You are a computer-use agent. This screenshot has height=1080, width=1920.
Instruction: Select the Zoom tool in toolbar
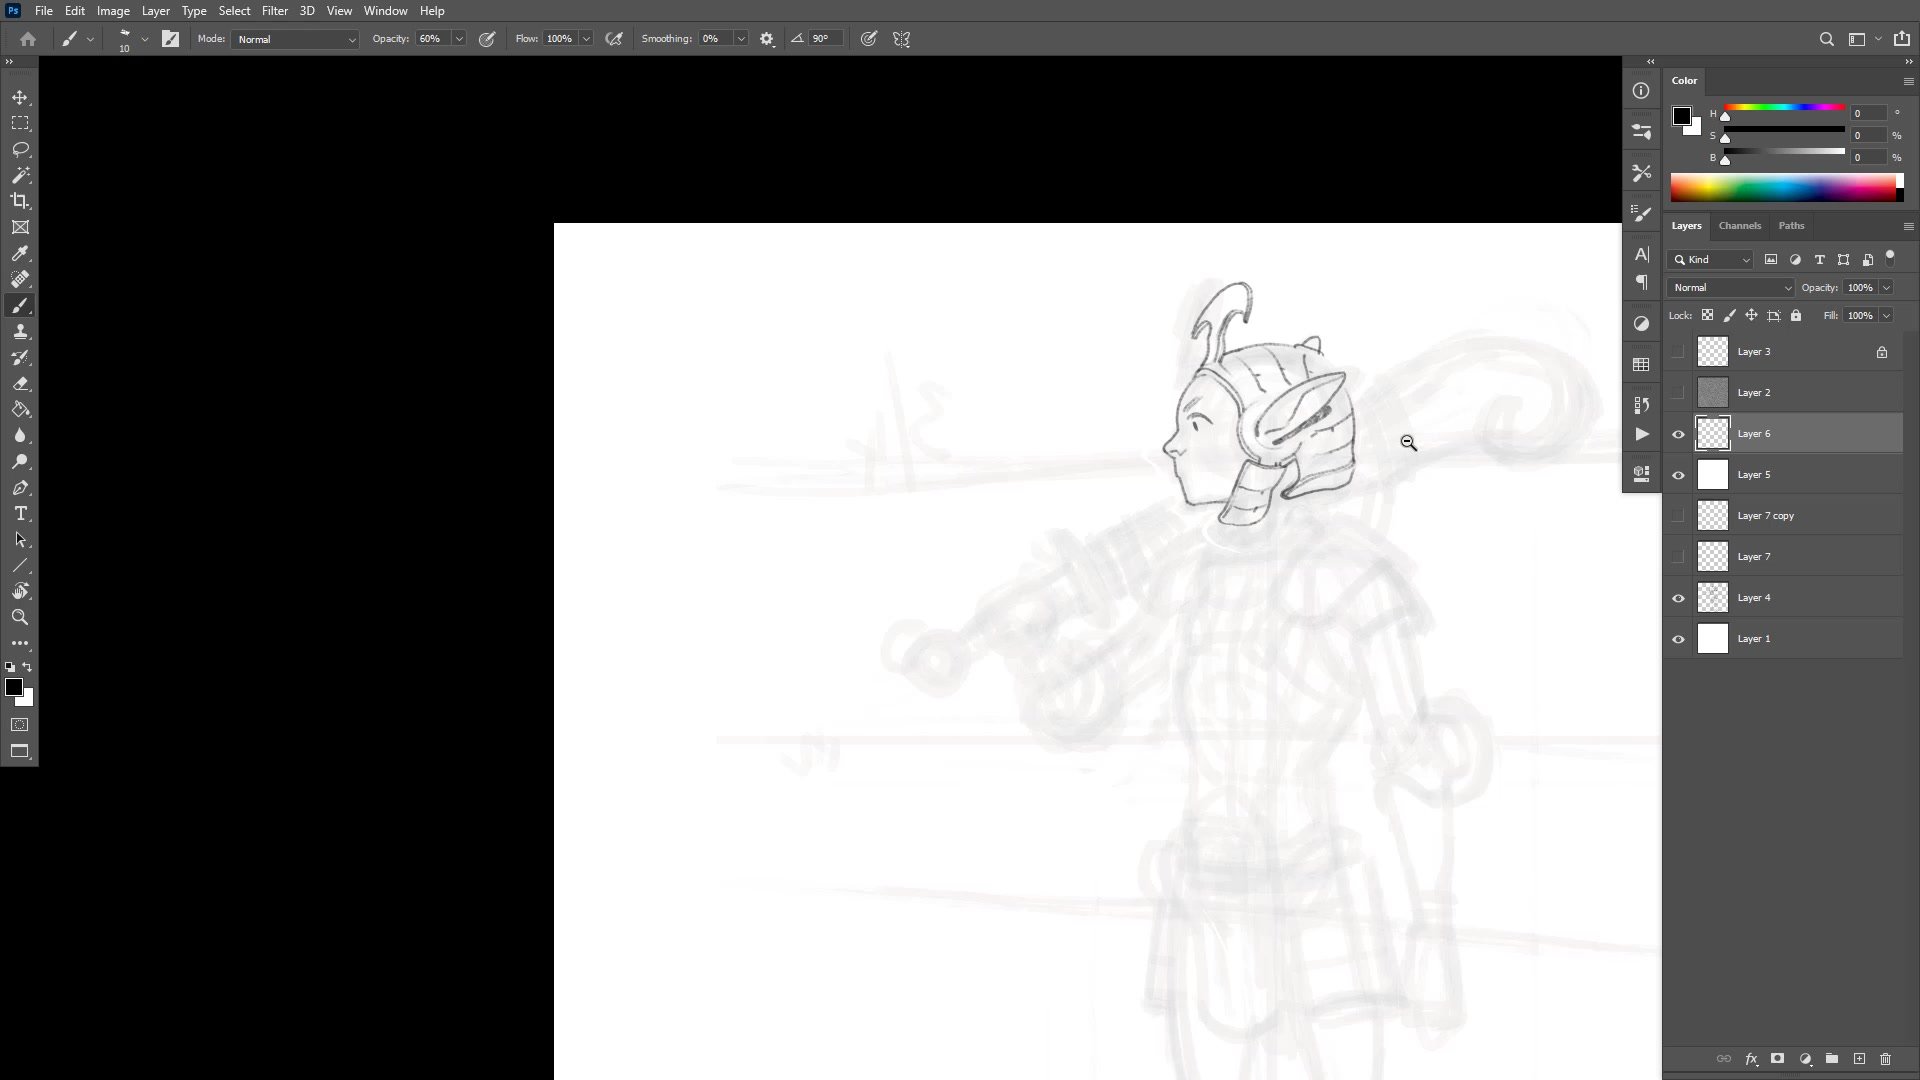tap(20, 617)
